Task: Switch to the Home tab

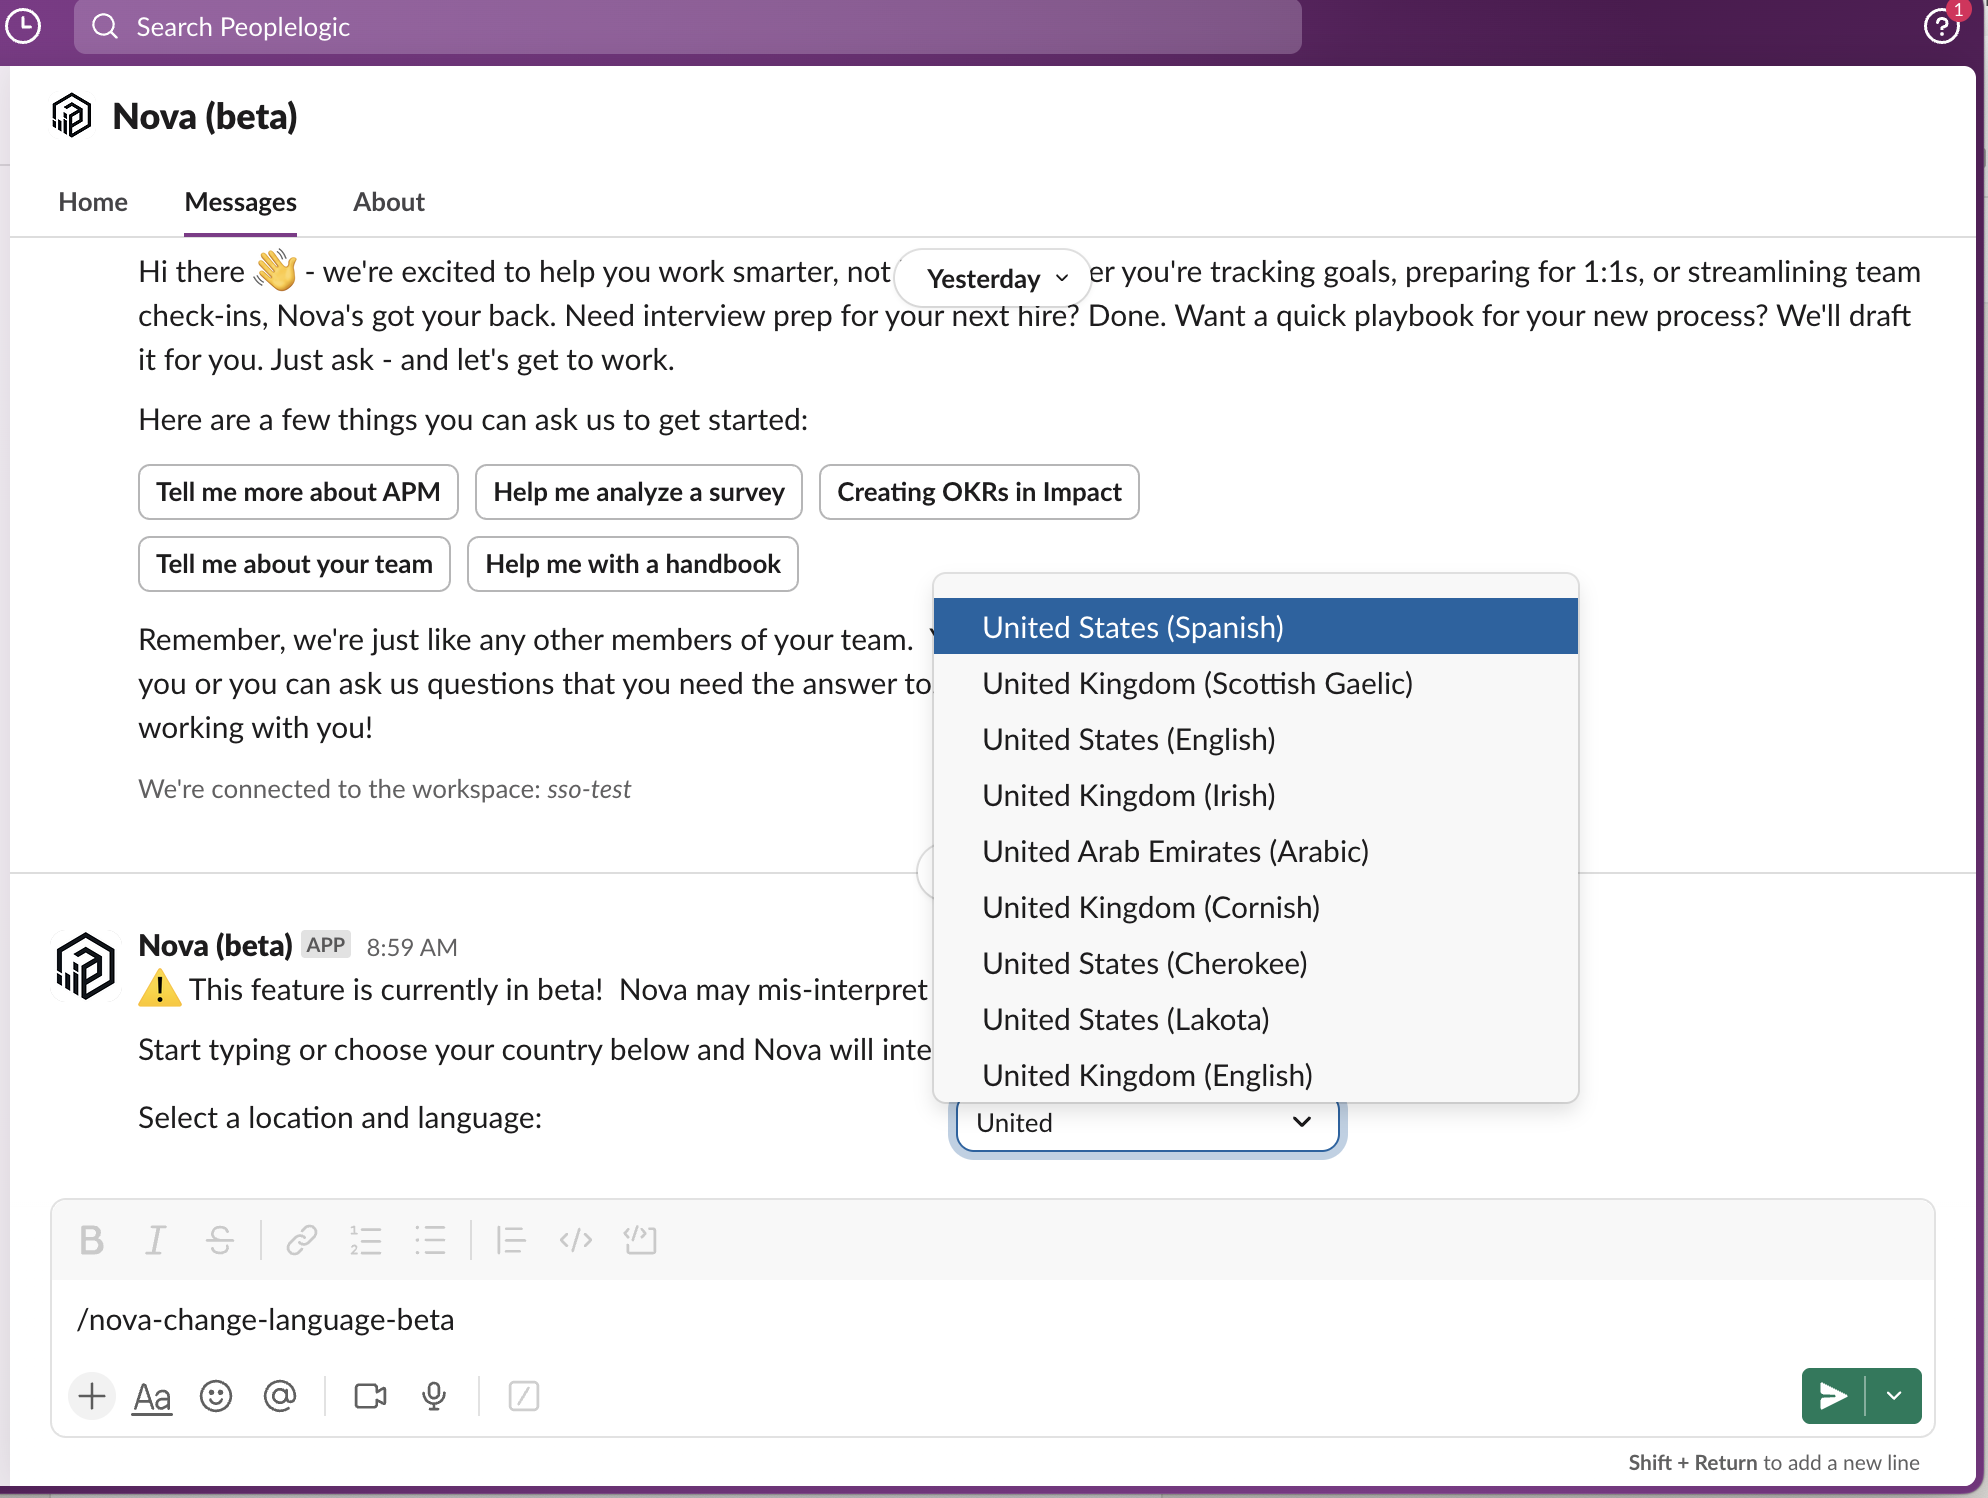Action: pos(93,202)
